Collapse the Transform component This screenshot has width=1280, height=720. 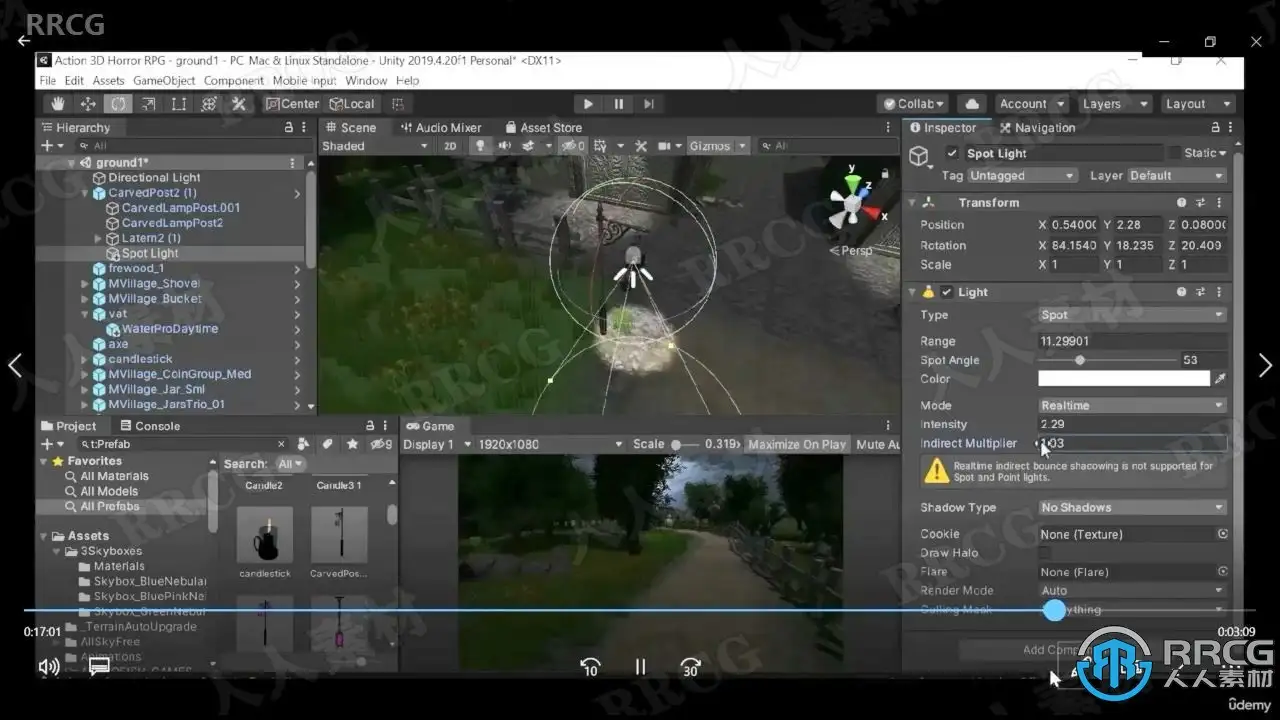(912, 203)
